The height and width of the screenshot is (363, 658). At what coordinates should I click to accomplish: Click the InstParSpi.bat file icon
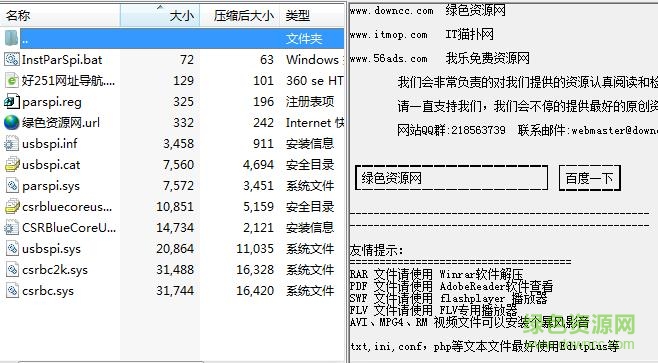[x=11, y=60]
